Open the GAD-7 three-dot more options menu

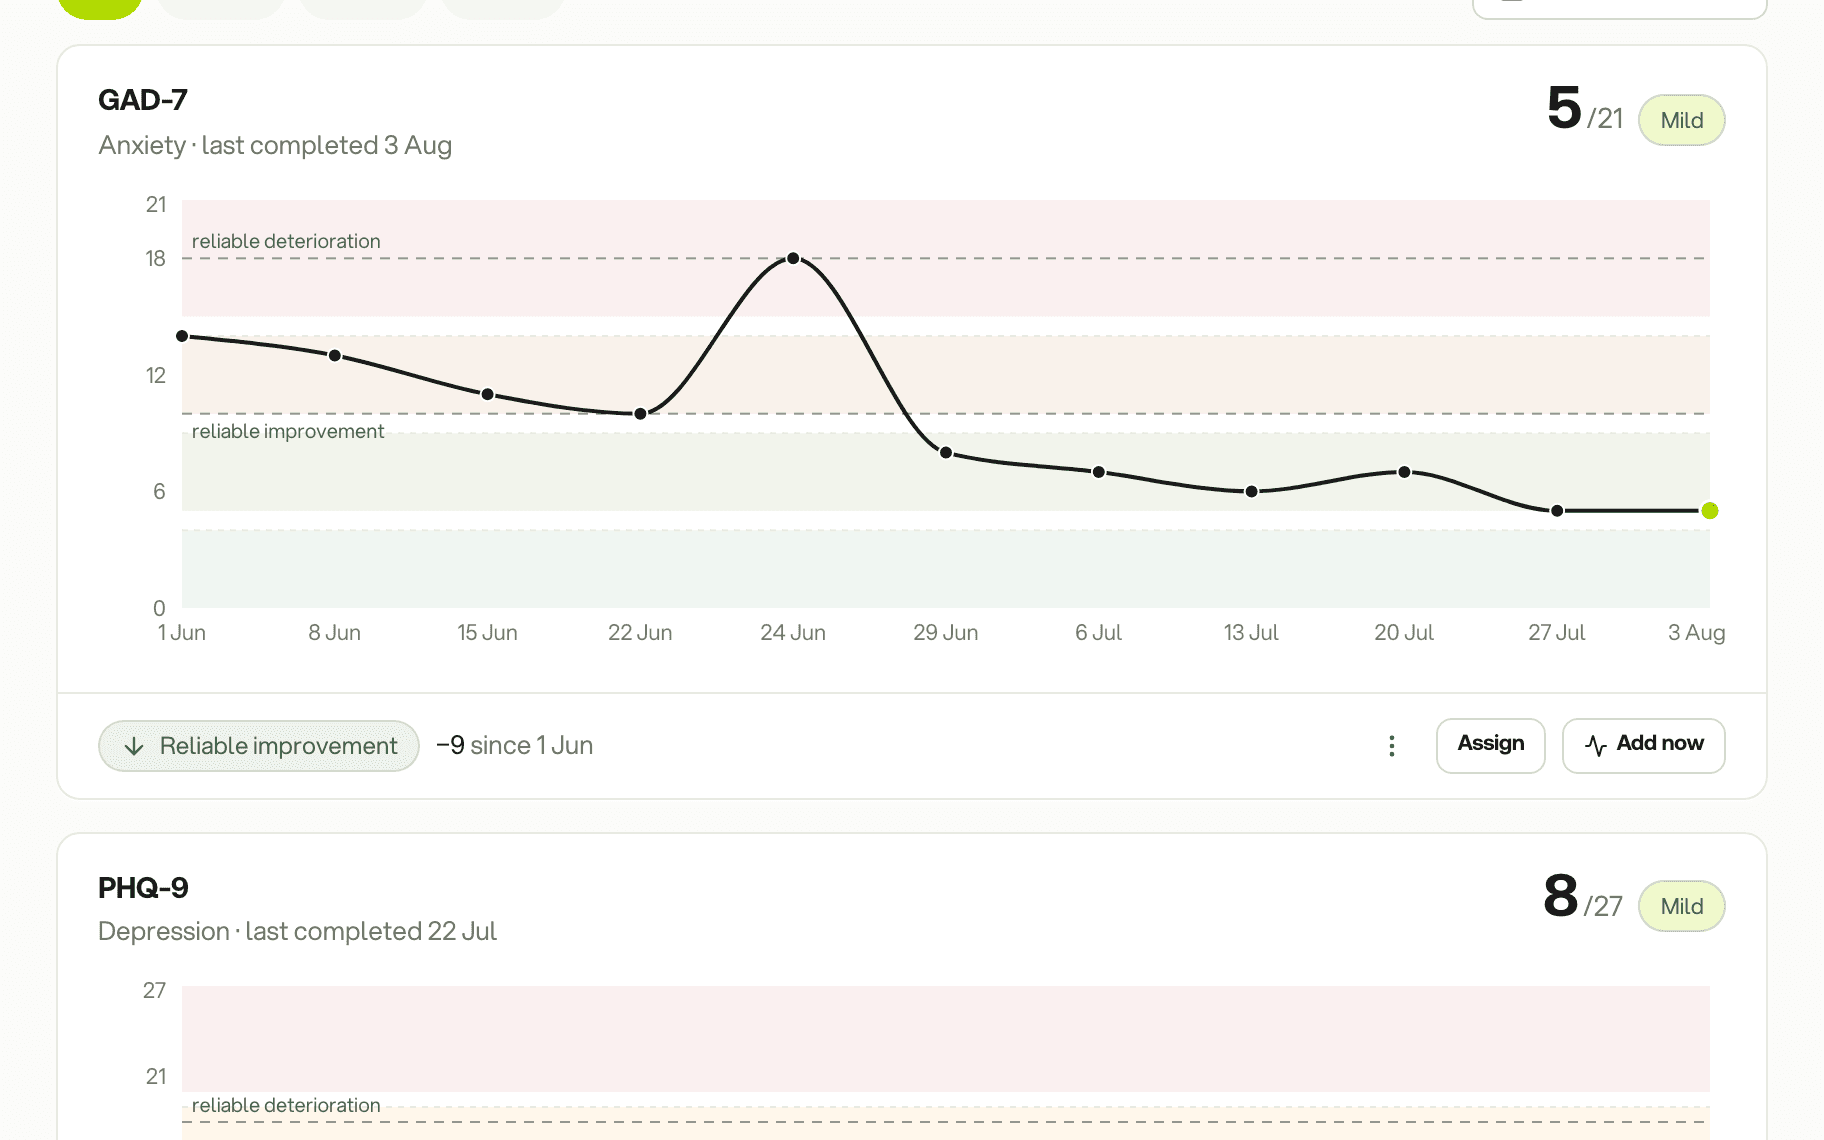tap(1391, 746)
